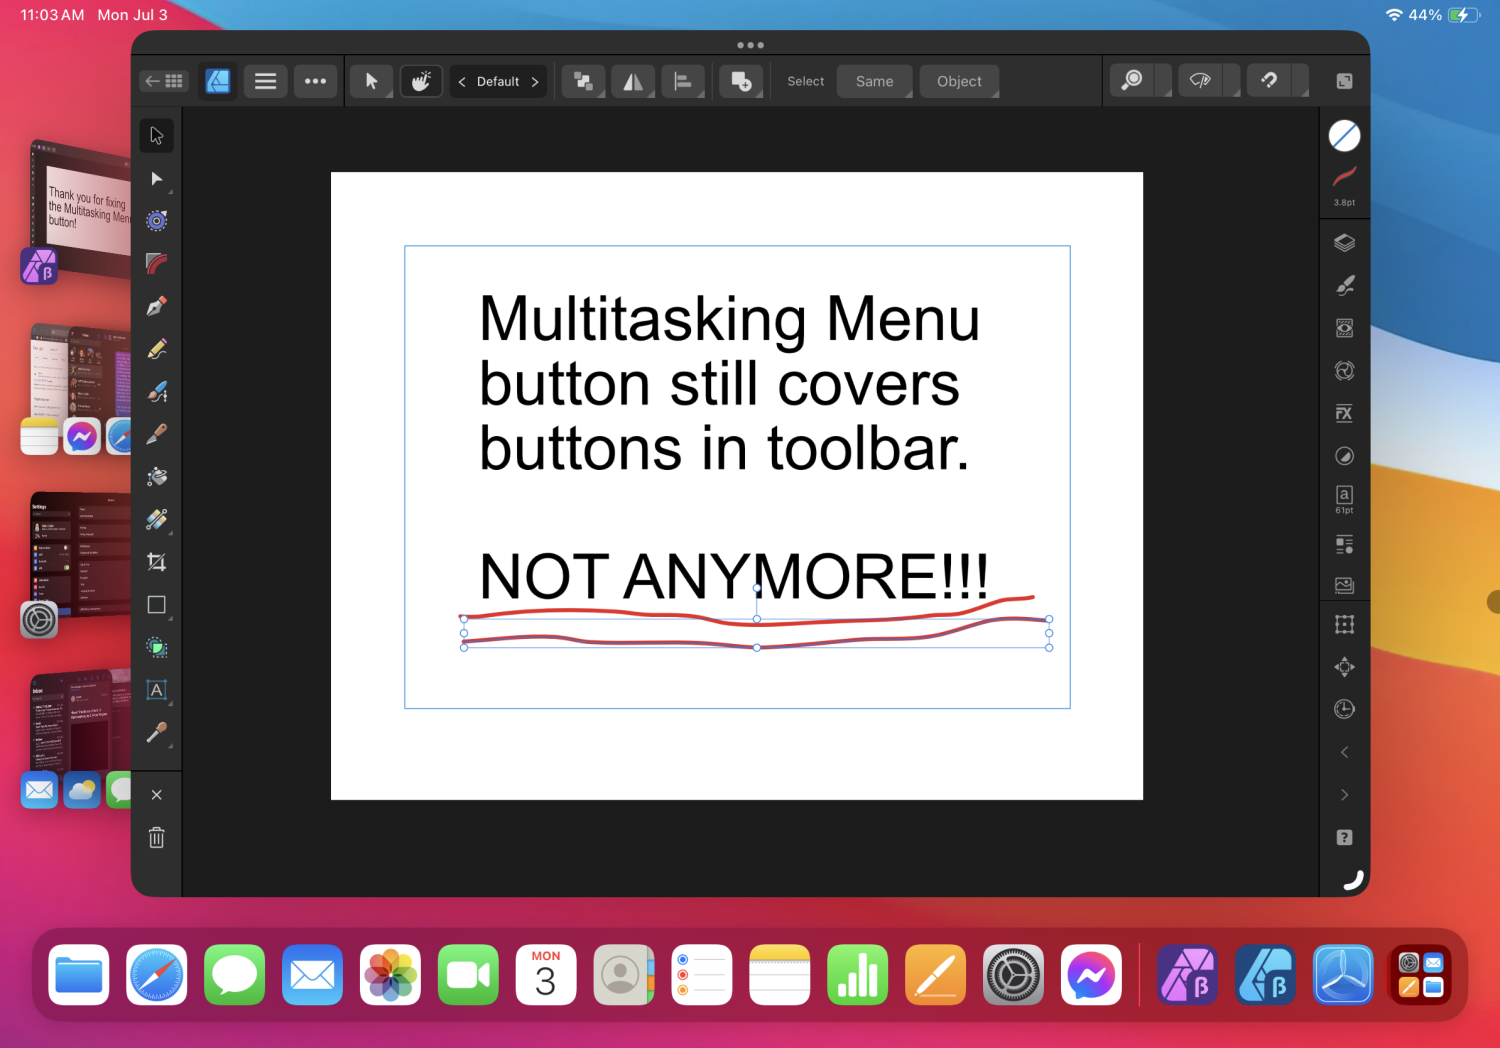Select the Vector Crop tool

click(156, 562)
